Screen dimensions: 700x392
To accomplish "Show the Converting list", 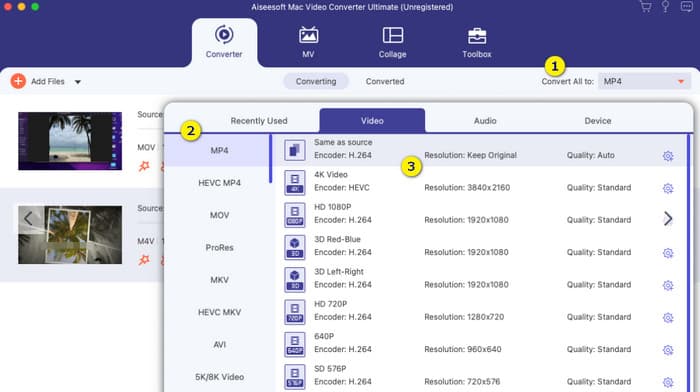I will click(316, 81).
